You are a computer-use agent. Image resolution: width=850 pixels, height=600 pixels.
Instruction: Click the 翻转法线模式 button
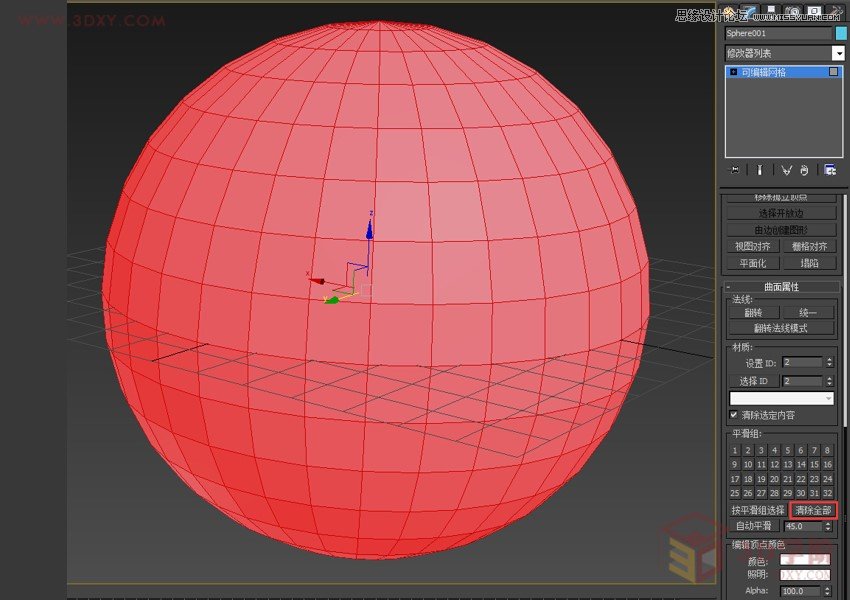pos(783,329)
